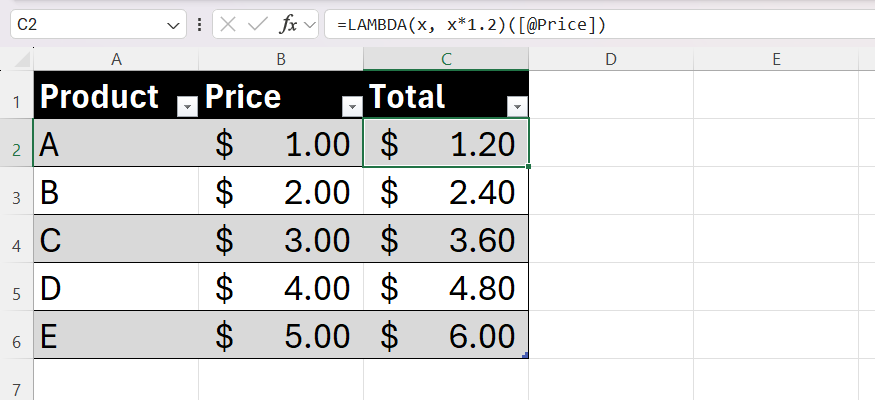Select column B header
The width and height of the screenshot is (875, 400).
(281, 59)
